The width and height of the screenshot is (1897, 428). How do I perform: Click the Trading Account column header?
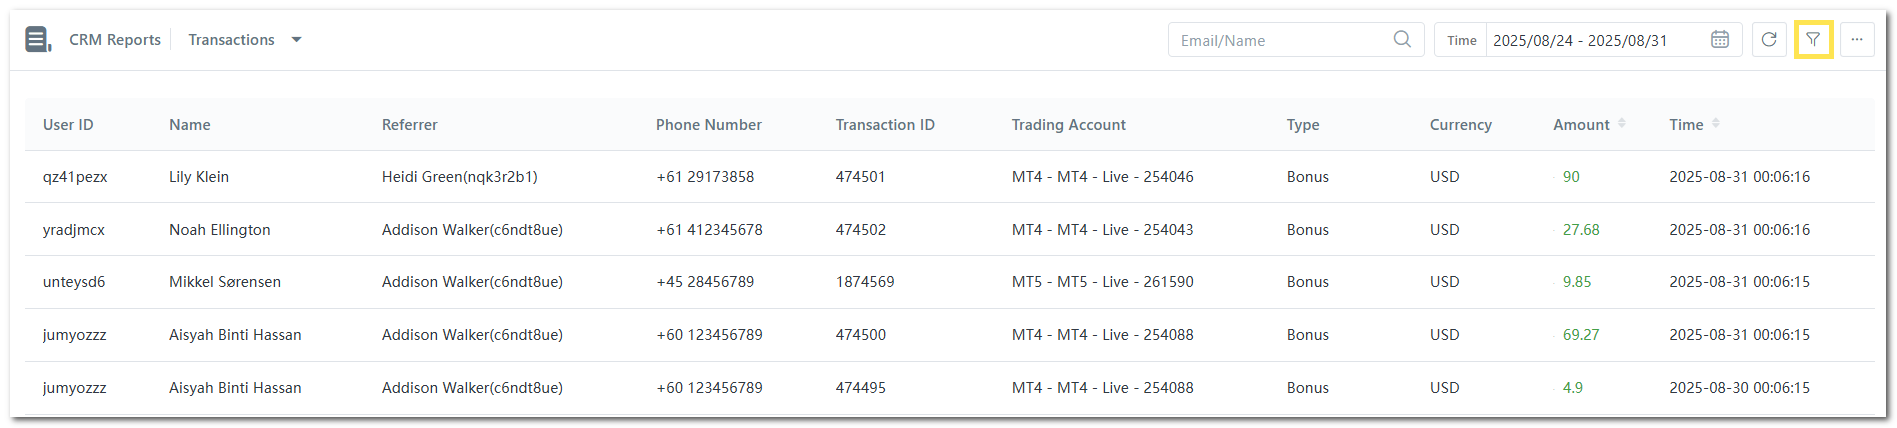coord(1068,125)
